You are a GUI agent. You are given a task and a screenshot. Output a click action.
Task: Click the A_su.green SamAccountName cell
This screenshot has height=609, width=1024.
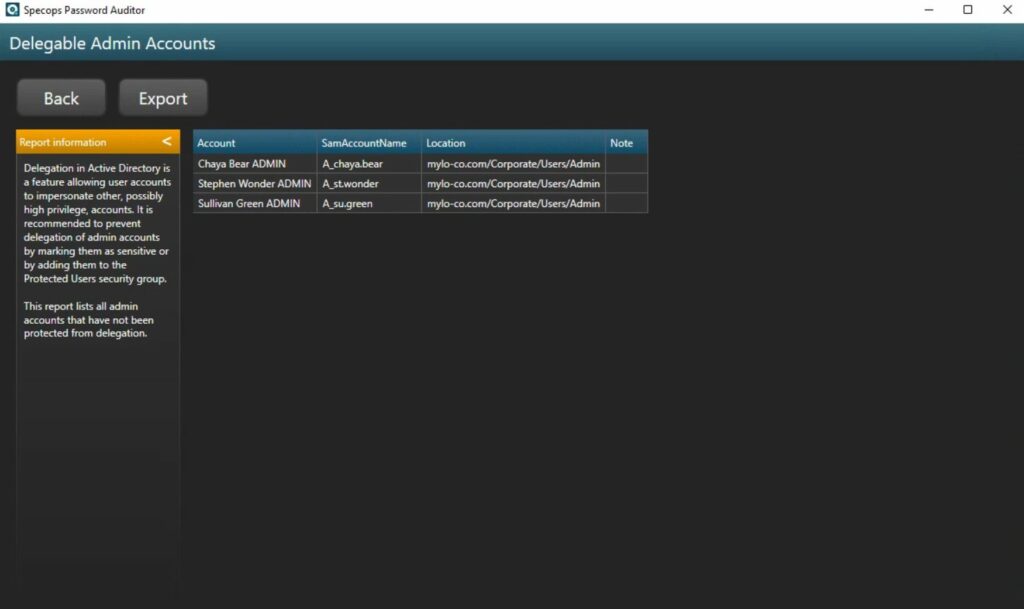coord(369,203)
